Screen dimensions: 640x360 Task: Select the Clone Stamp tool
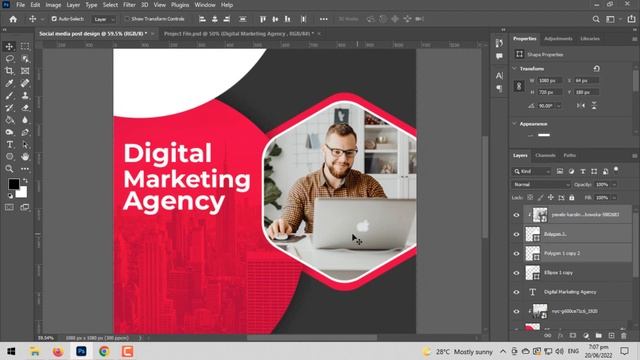25,96
